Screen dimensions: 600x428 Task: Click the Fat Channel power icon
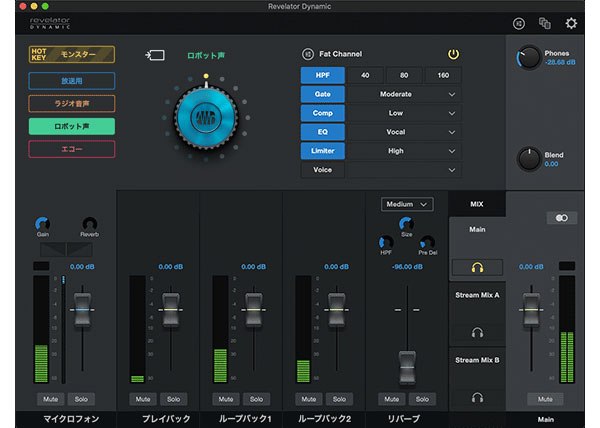pos(453,54)
